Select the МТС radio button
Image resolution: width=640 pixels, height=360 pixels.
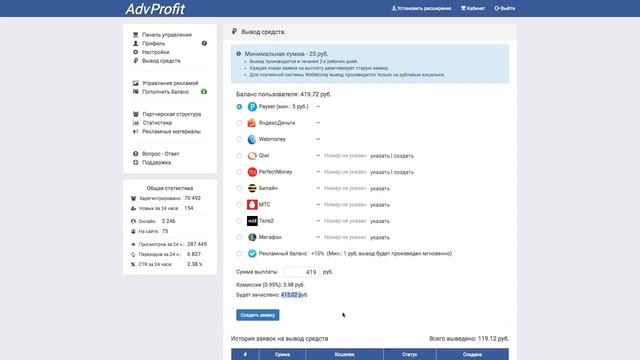239,204
